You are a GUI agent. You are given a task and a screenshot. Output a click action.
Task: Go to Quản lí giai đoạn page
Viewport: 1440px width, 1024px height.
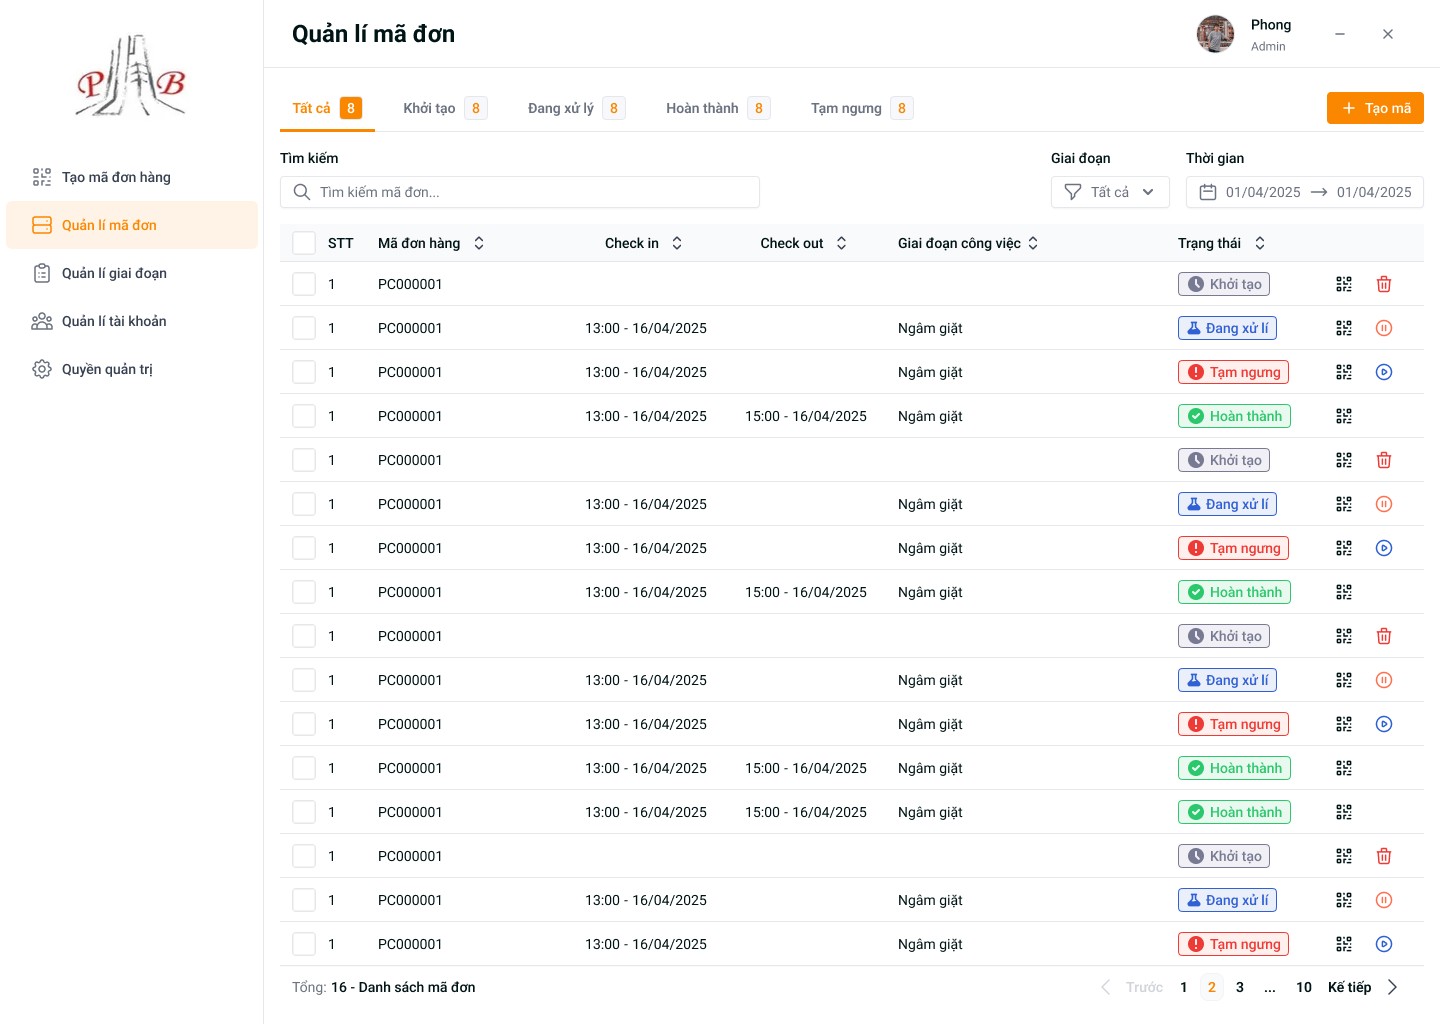[132, 273]
